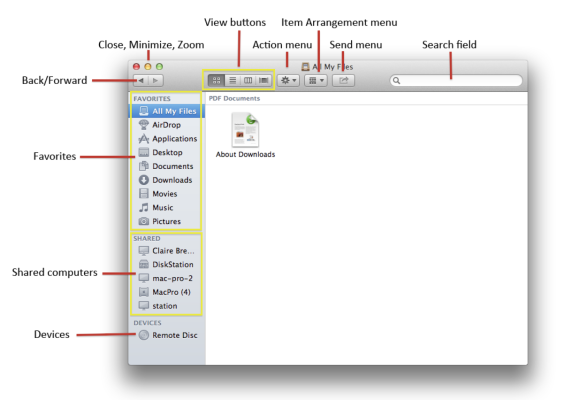Switch to column view
The width and height of the screenshot is (580, 400).
(248, 80)
